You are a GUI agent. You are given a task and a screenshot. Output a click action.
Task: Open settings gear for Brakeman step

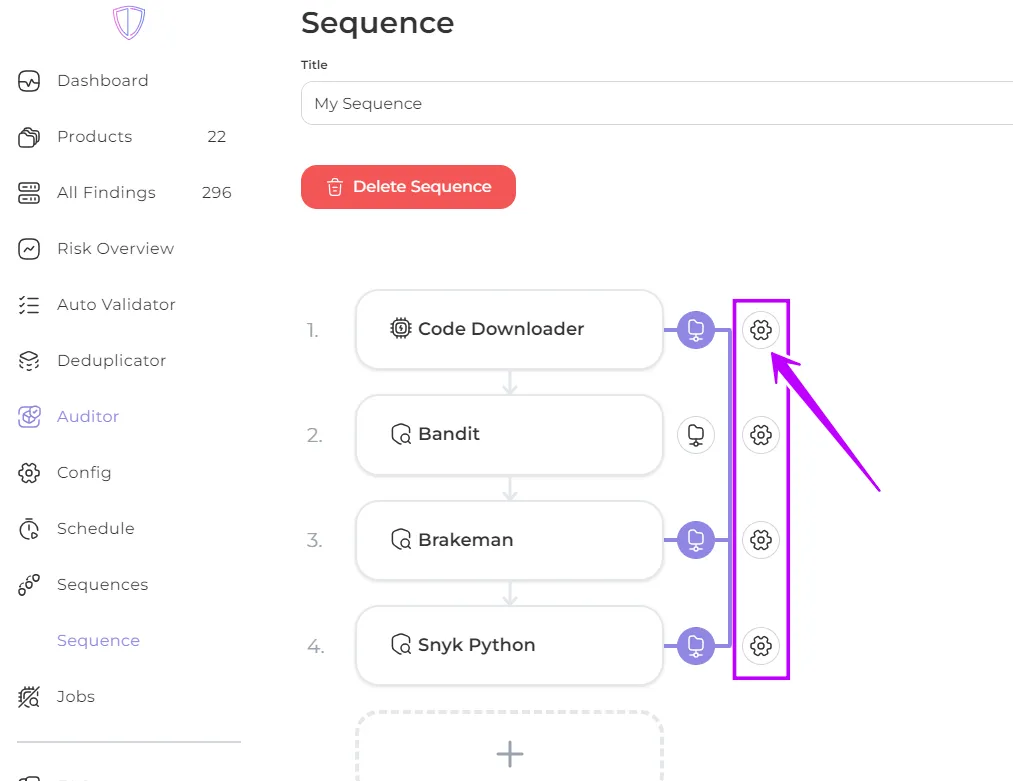pyautogui.click(x=761, y=540)
